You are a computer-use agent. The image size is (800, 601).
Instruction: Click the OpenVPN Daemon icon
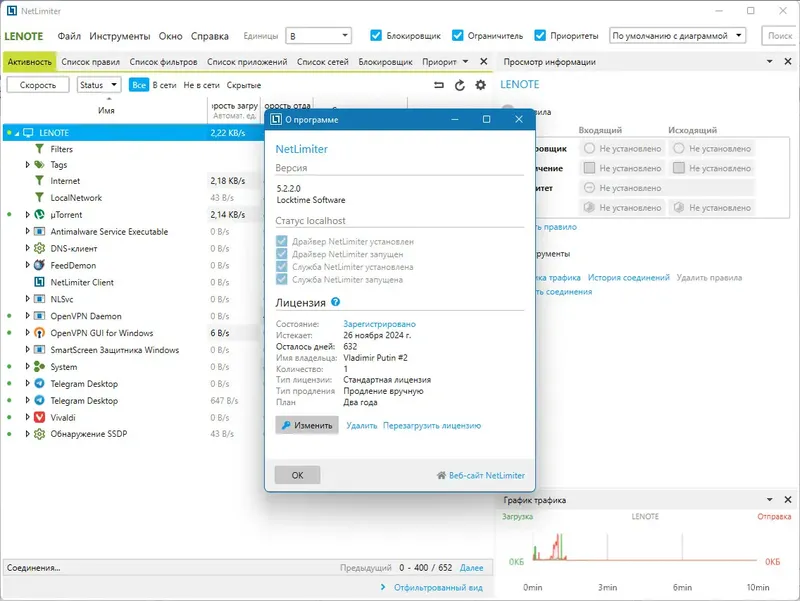(39, 316)
